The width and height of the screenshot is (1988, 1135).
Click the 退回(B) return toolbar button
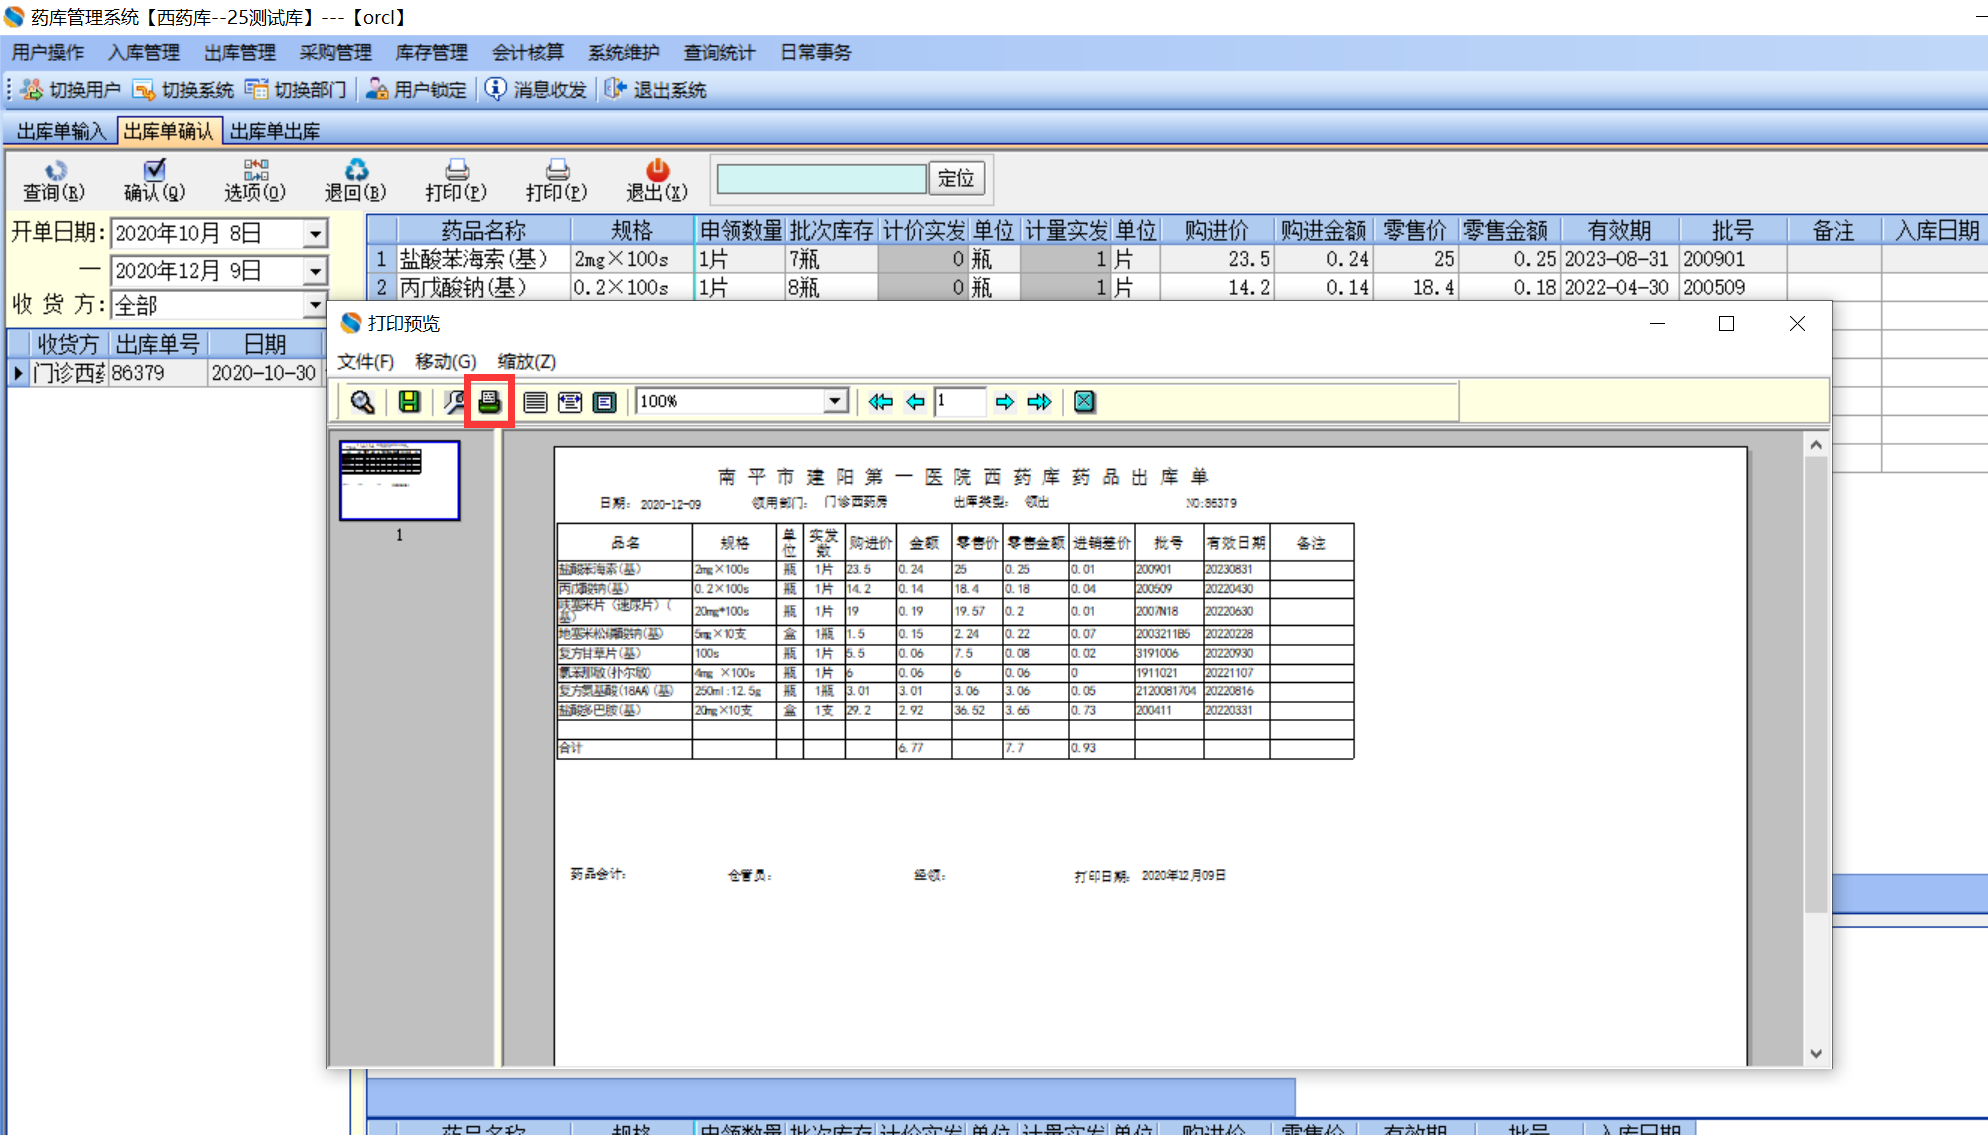pyautogui.click(x=355, y=180)
